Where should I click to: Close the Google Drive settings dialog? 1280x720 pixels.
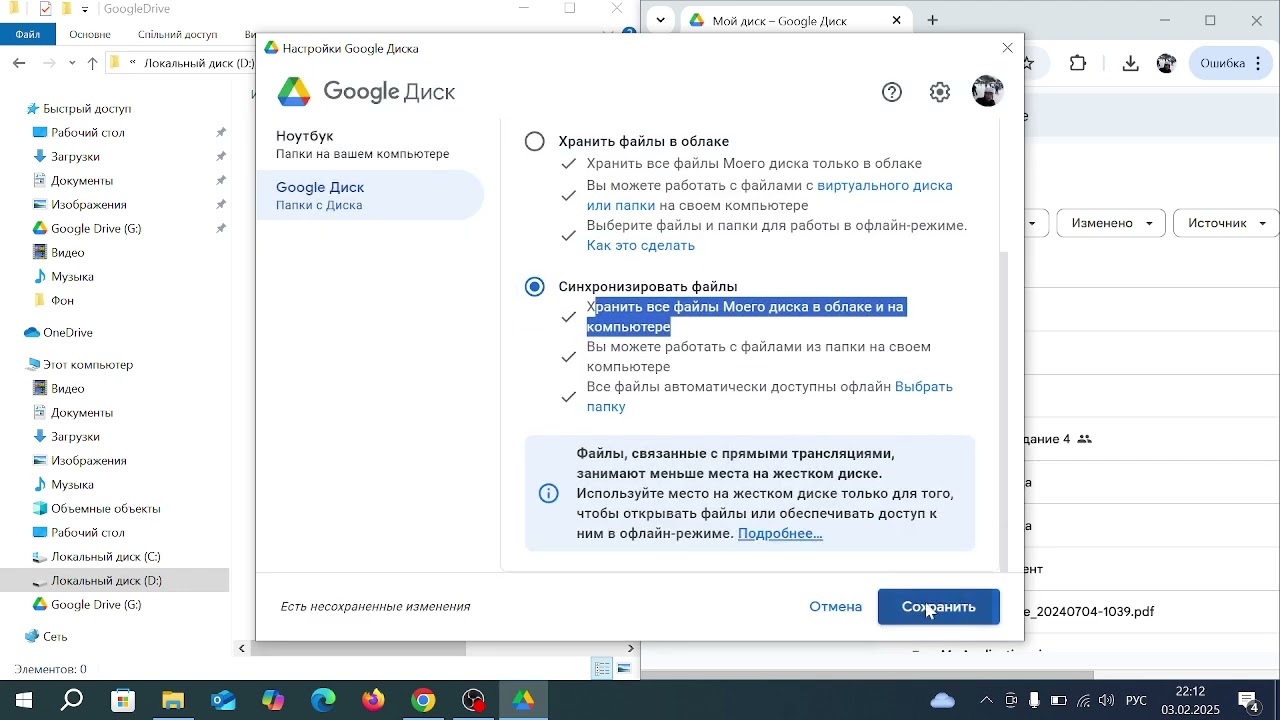1007,48
